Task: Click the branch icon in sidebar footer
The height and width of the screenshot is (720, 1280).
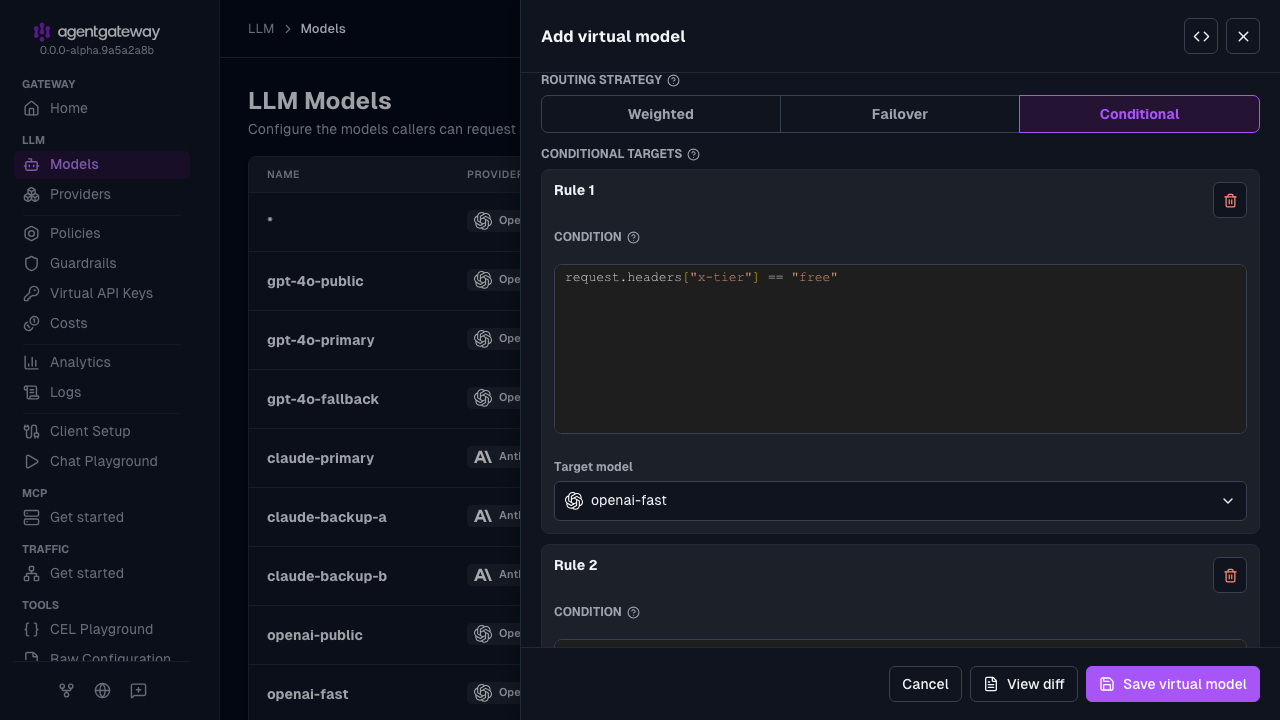Action: click(x=66, y=690)
